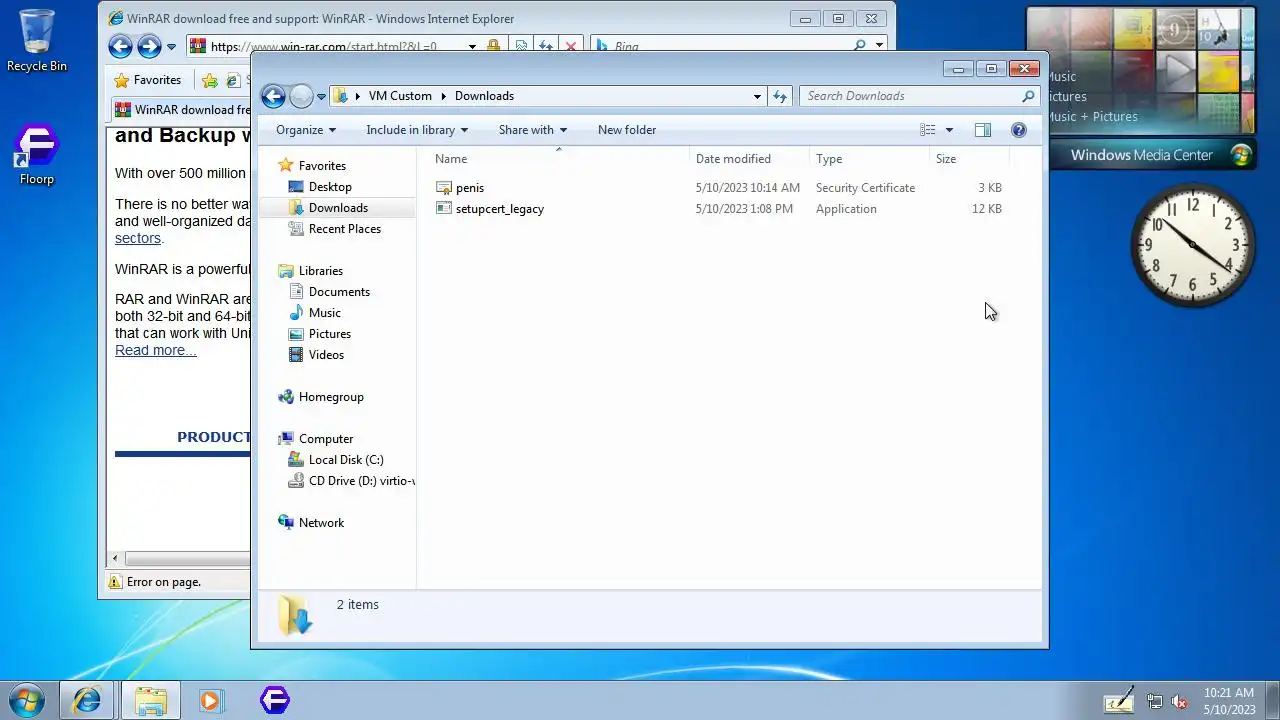The width and height of the screenshot is (1280, 720).
Task: Click the muted volume tray icon
Action: coord(1179,701)
